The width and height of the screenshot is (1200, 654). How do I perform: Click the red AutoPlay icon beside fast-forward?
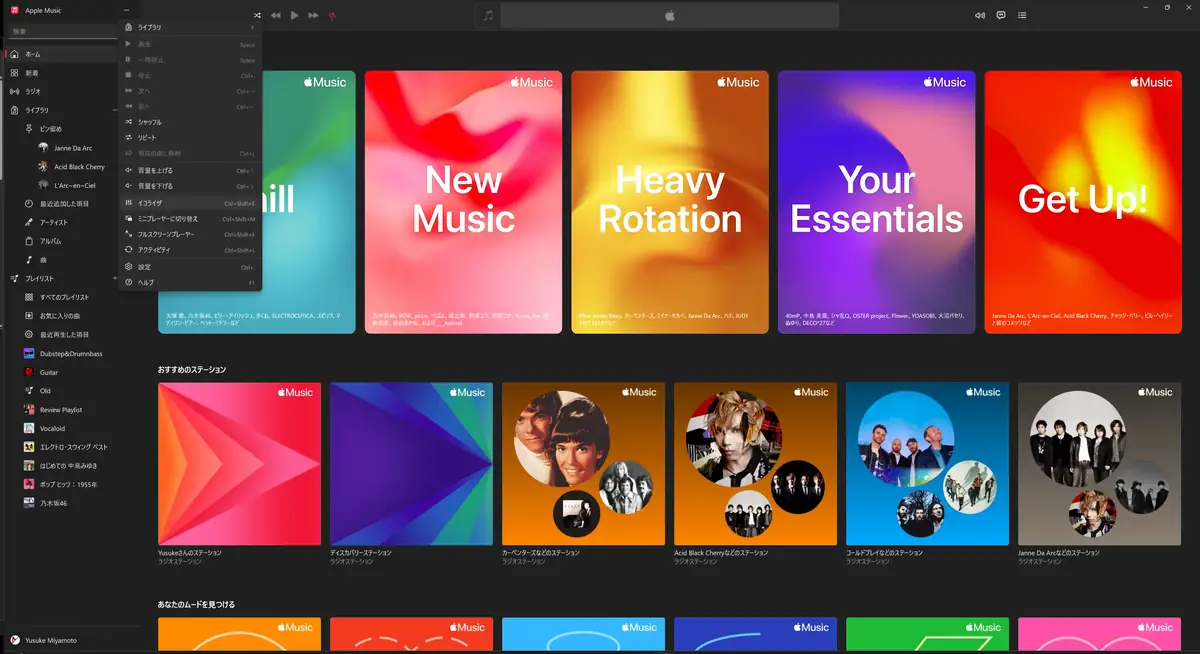332,16
